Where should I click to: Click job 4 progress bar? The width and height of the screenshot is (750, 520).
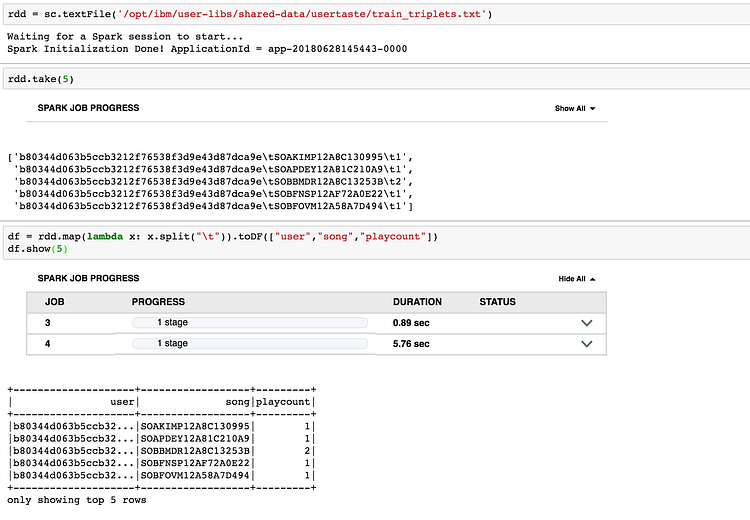click(x=250, y=343)
